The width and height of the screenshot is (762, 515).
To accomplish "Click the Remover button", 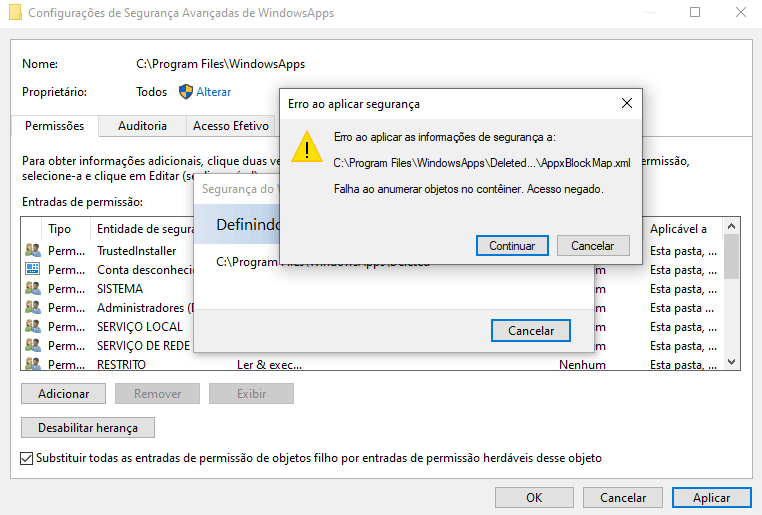I will tap(157, 394).
